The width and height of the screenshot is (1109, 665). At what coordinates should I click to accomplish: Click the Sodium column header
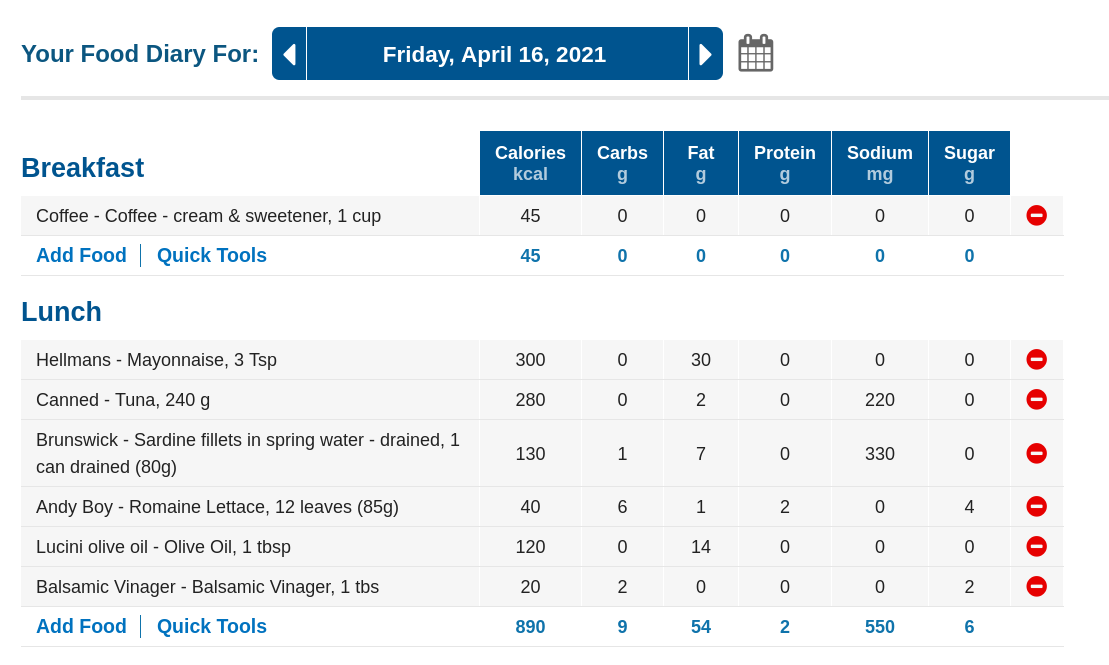point(880,163)
